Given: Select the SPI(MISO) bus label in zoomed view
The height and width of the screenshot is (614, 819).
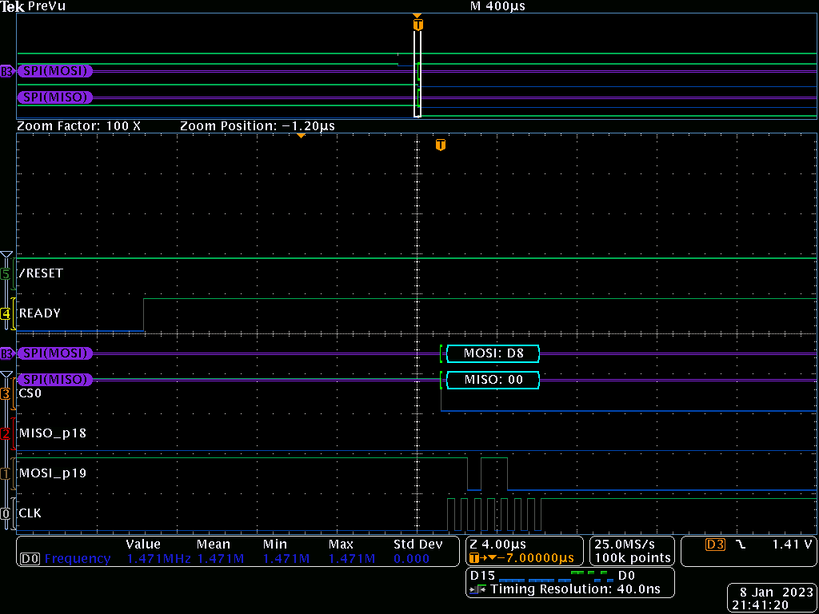Looking at the screenshot, I should pyautogui.click(x=55, y=380).
